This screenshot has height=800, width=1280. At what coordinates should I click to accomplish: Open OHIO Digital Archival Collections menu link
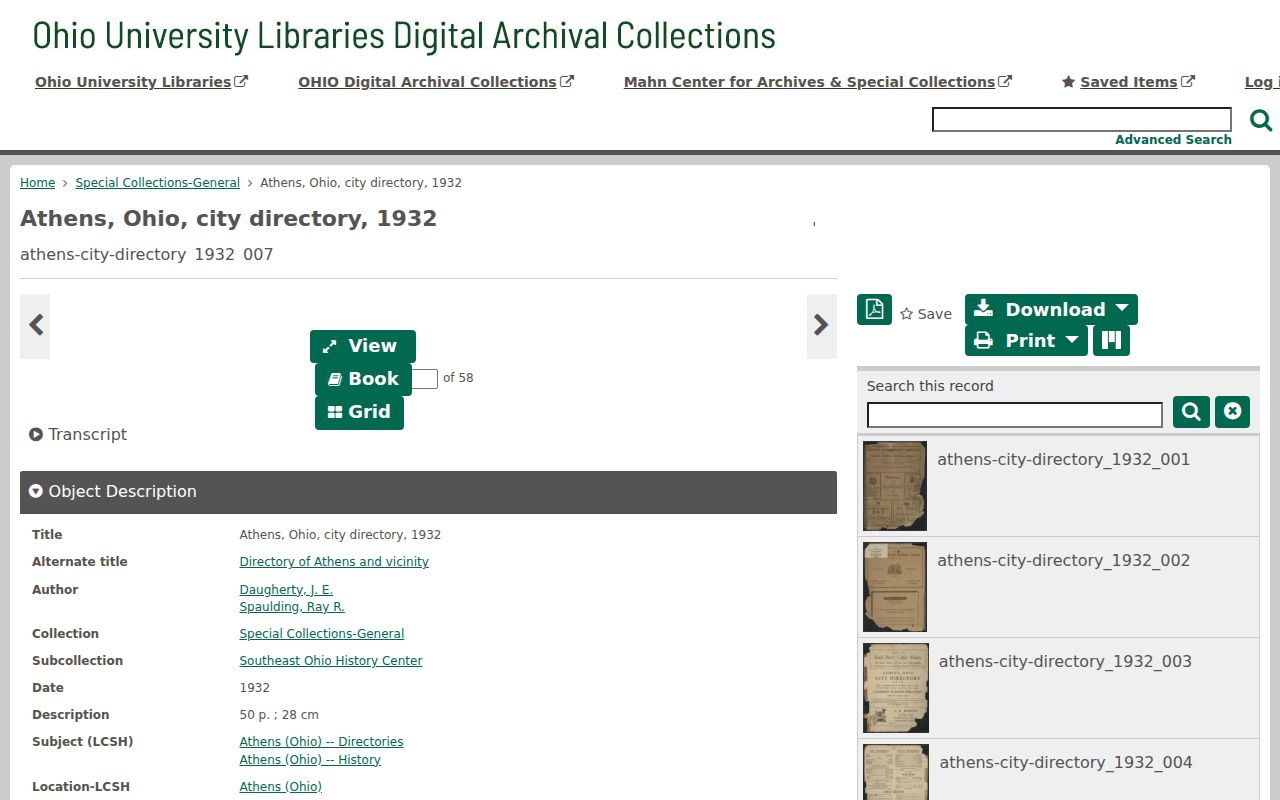[436, 82]
